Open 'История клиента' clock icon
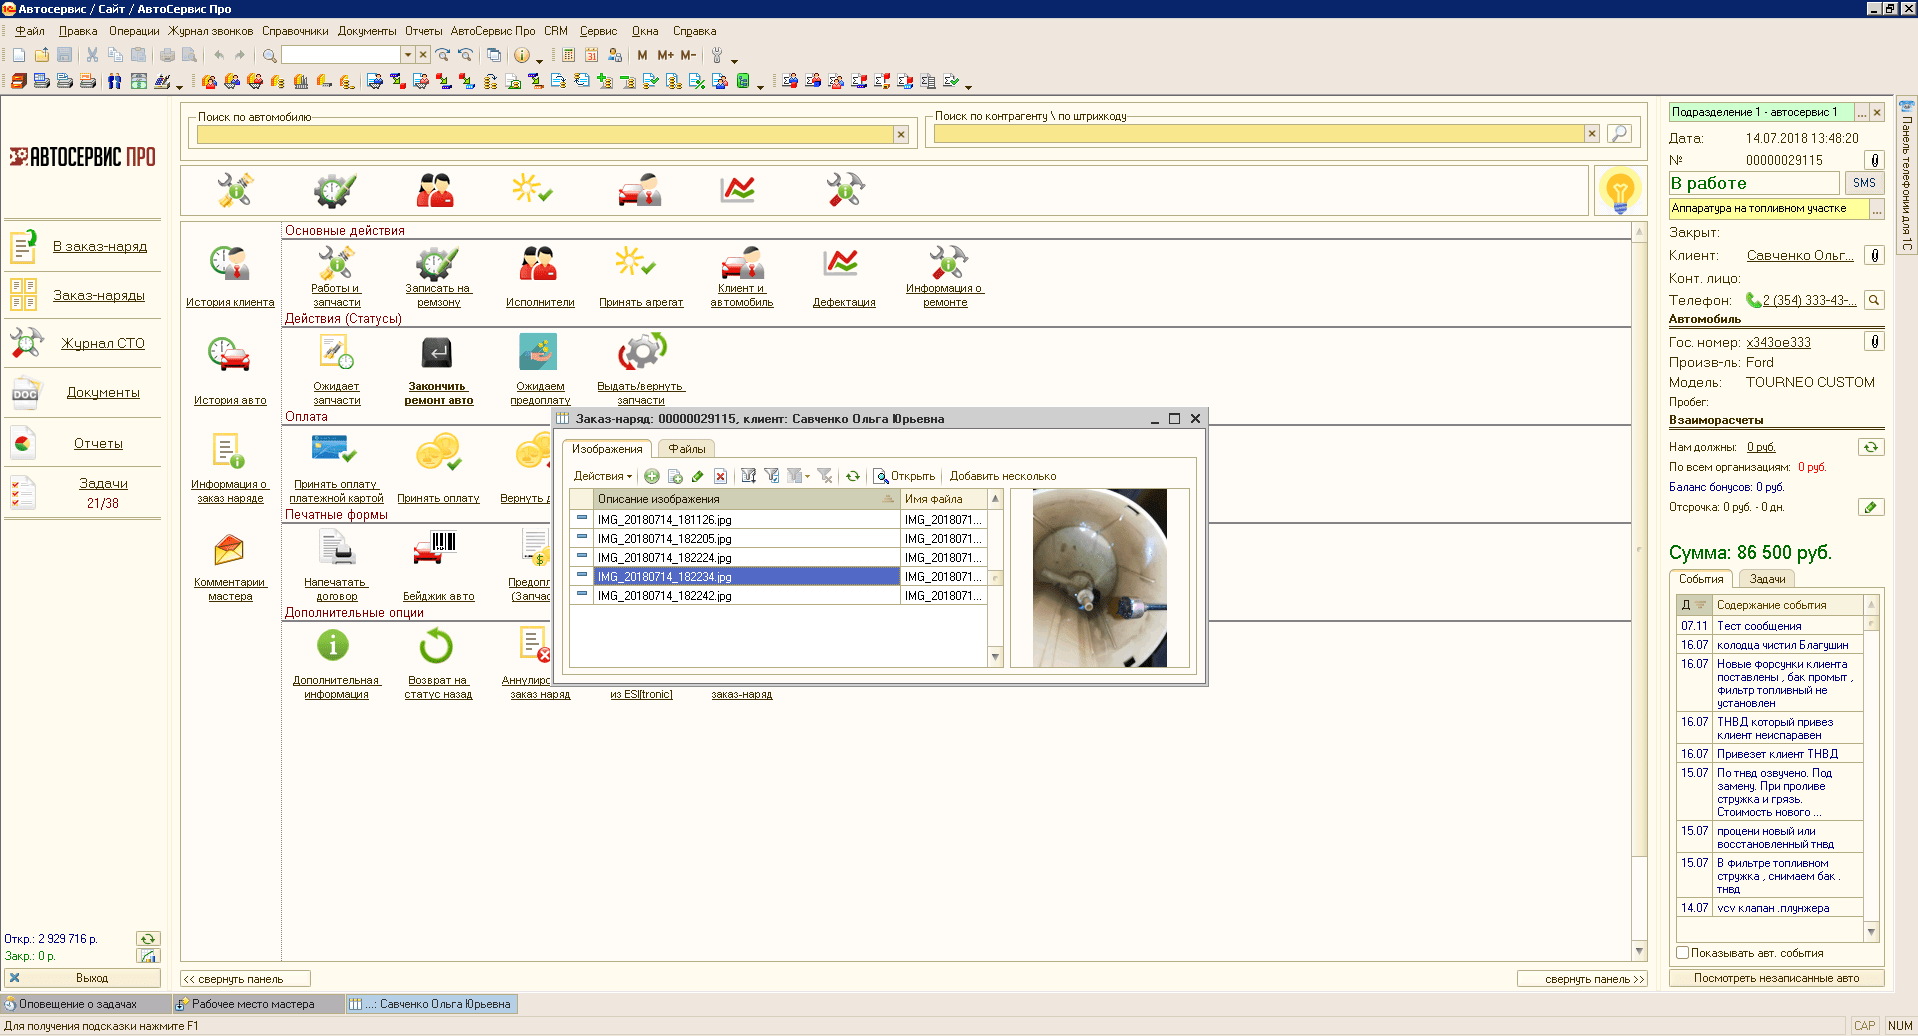This screenshot has height=1036, width=1918. tap(230, 264)
